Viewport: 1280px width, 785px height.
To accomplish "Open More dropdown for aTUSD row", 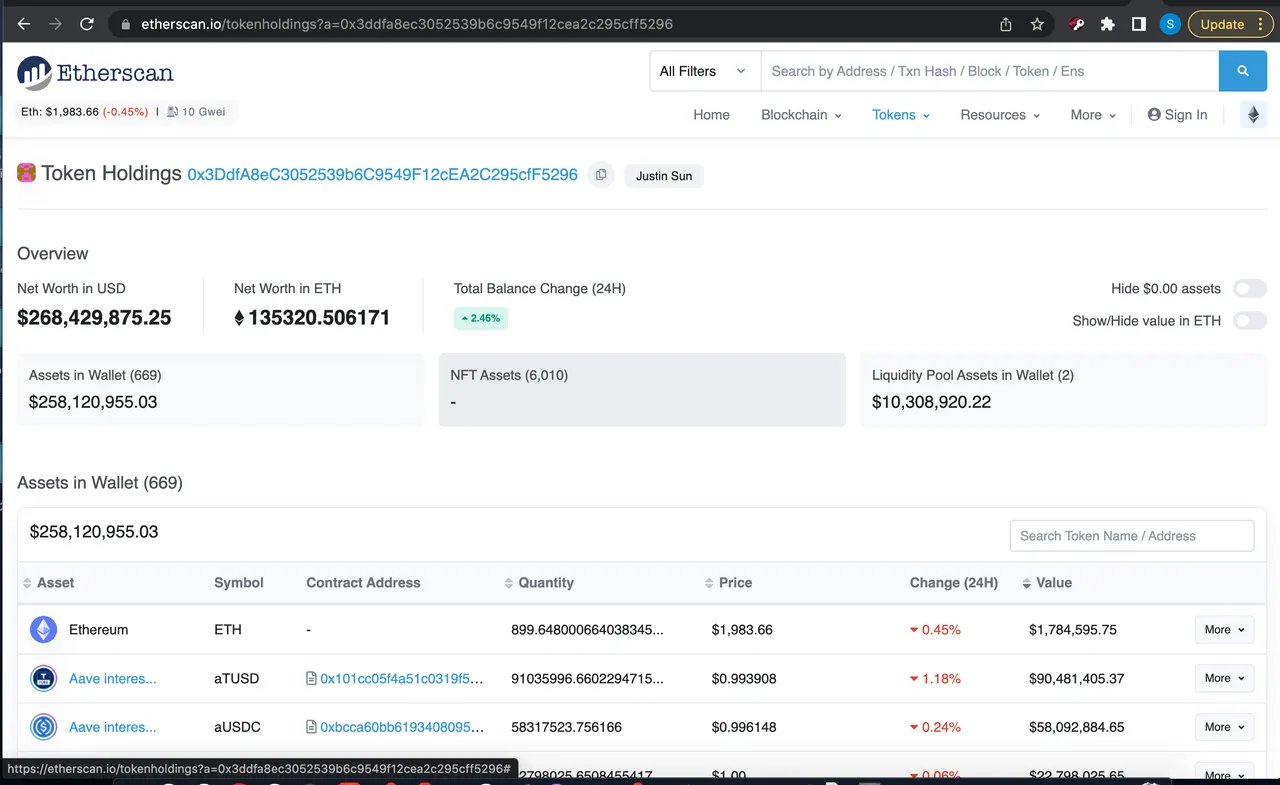I will 1224,678.
